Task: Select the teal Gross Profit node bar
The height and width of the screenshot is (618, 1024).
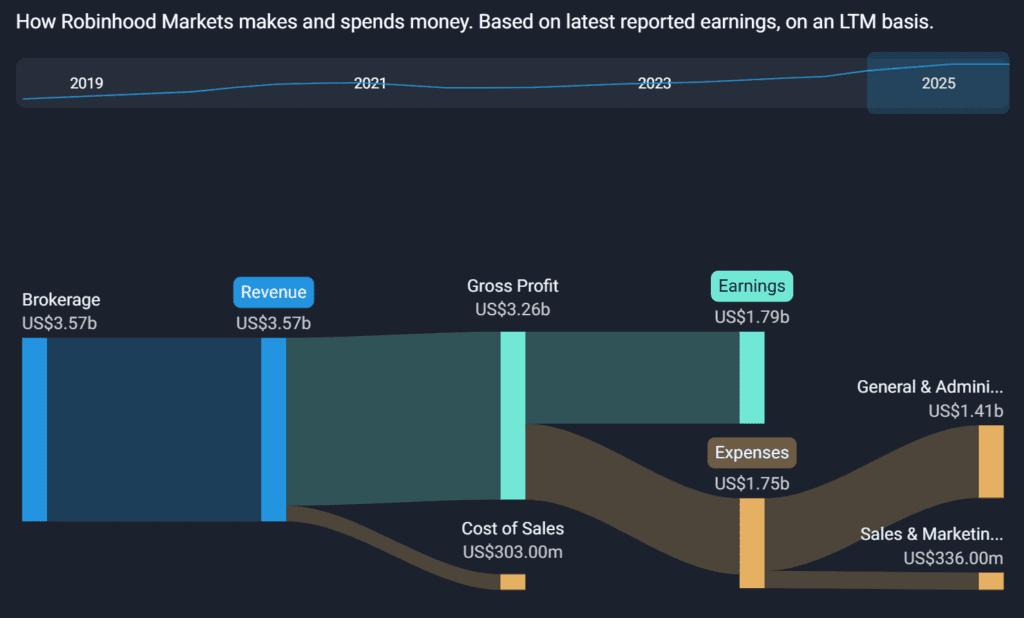Action: [513, 415]
